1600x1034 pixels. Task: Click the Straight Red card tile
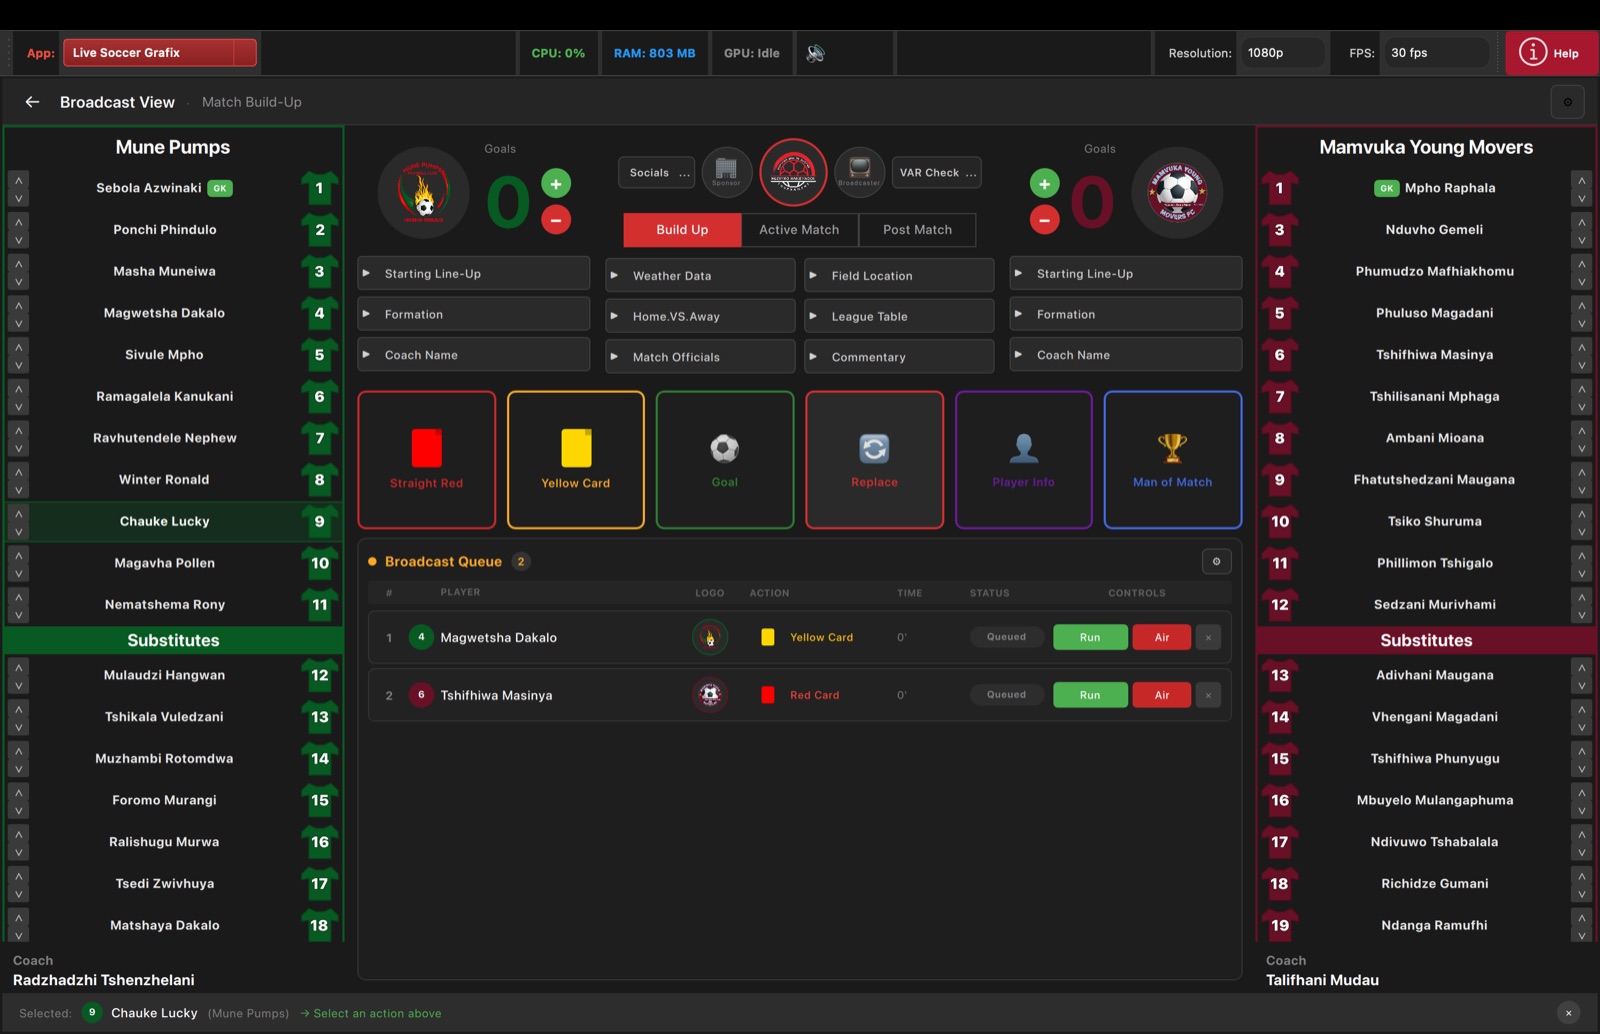pyautogui.click(x=427, y=460)
